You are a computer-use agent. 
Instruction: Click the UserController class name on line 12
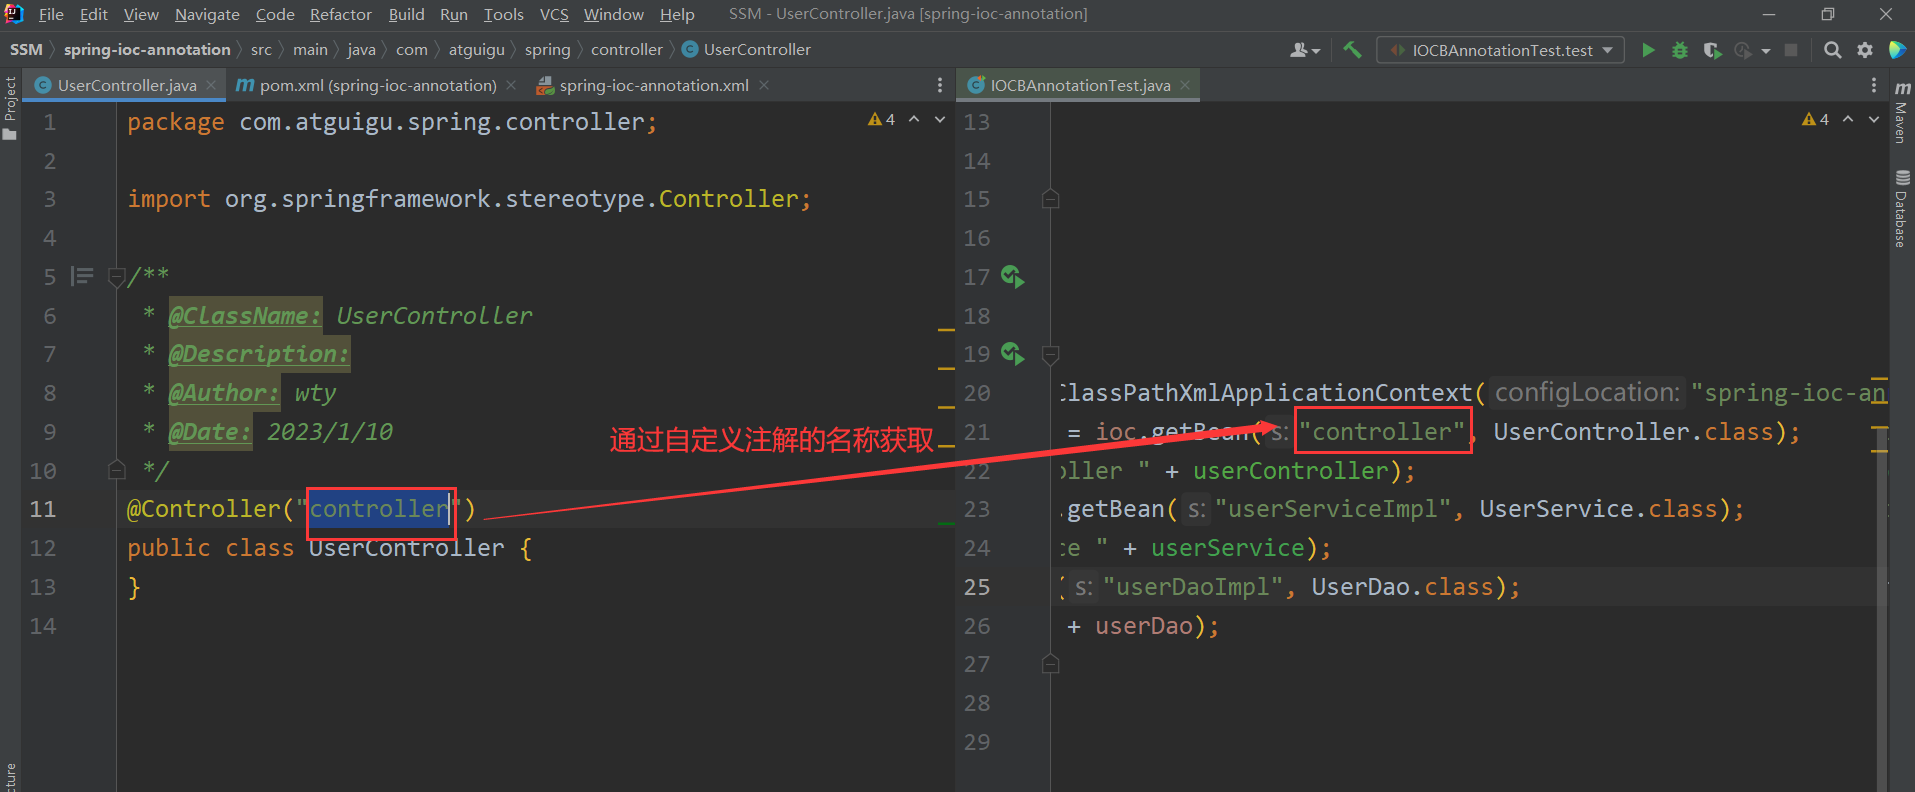click(407, 548)
